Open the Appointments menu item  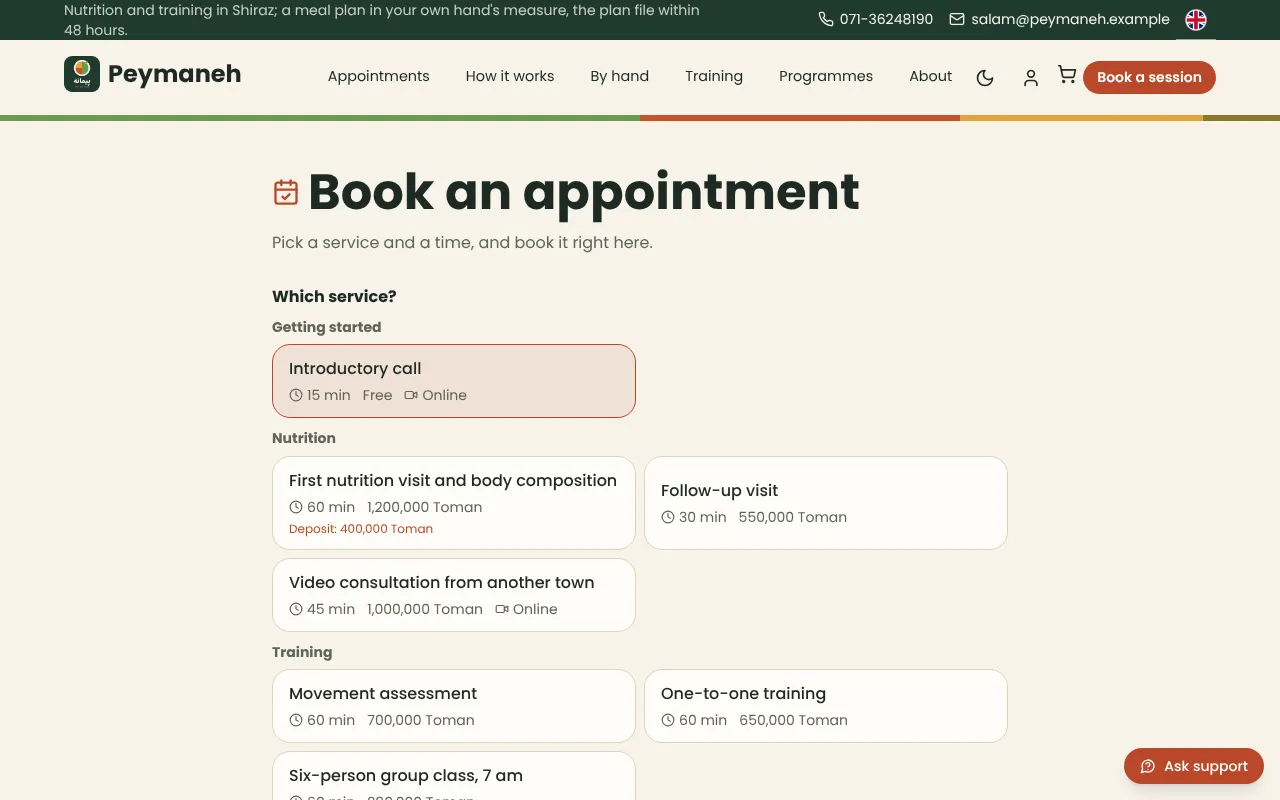(378, 76)
